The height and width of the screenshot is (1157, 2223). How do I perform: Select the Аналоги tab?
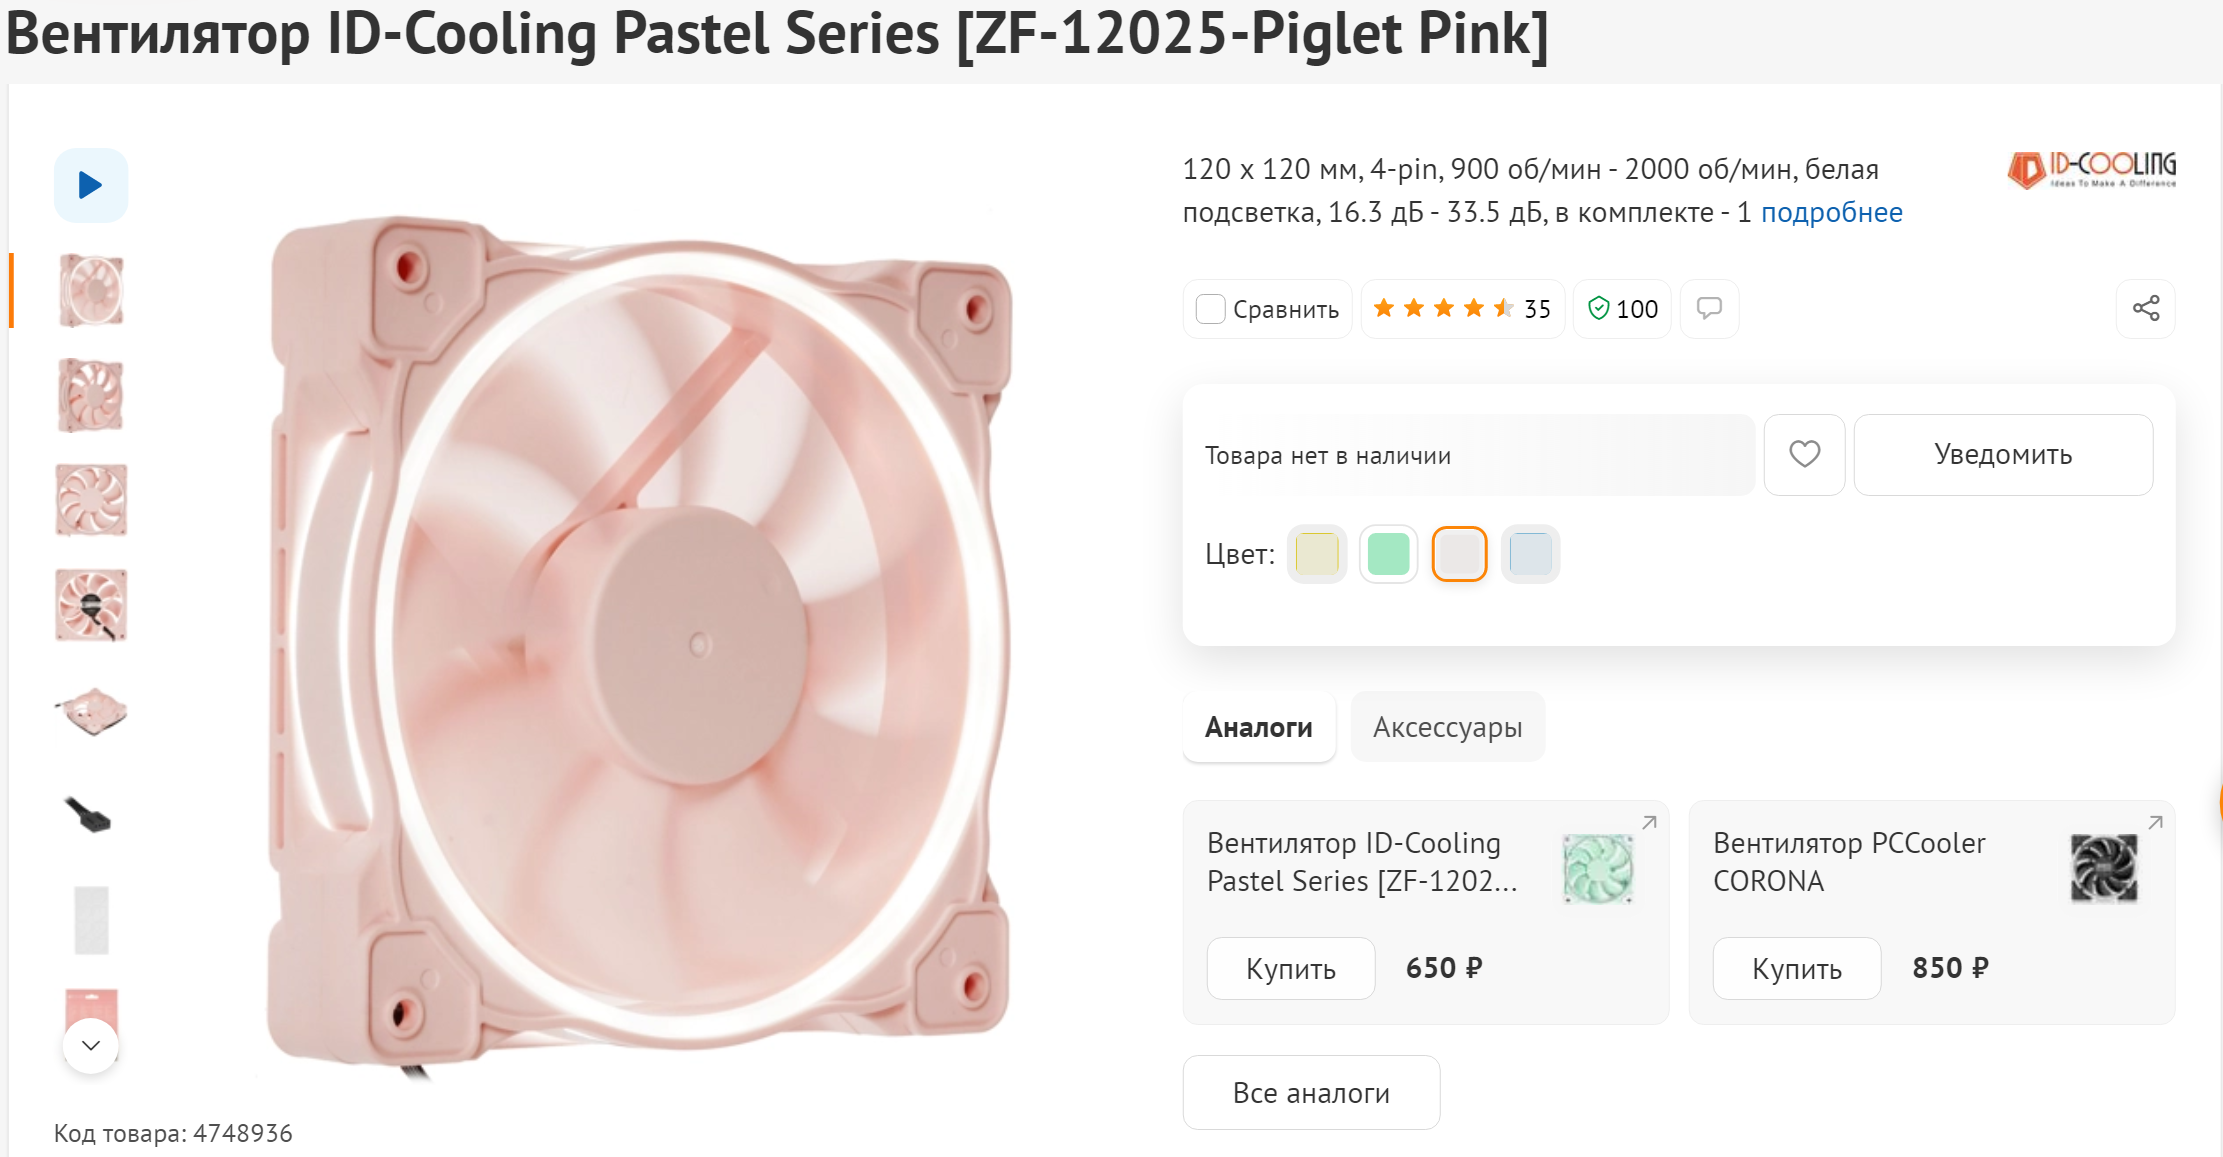pyautogui.click(x=1258, y=727)
